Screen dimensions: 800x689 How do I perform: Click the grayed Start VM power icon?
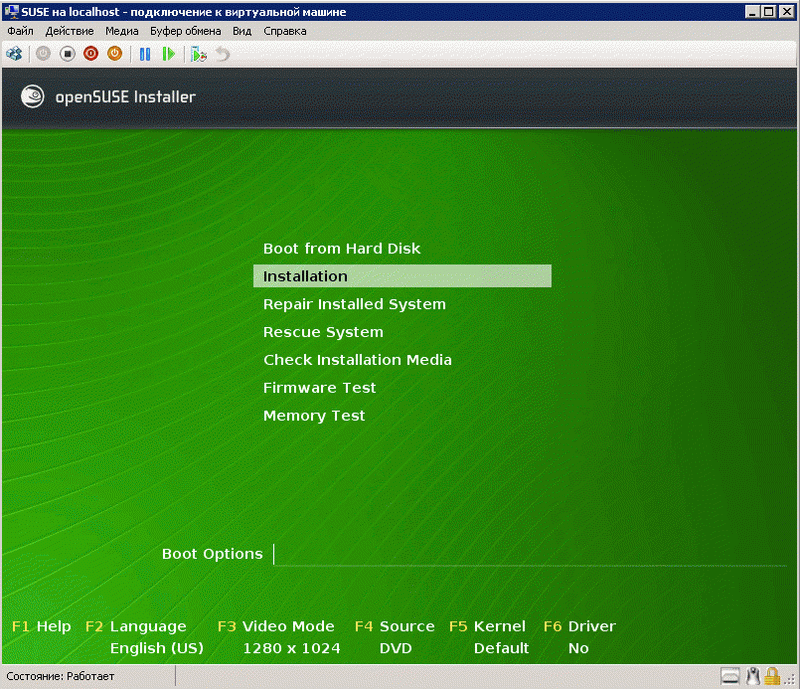(43, 54)
